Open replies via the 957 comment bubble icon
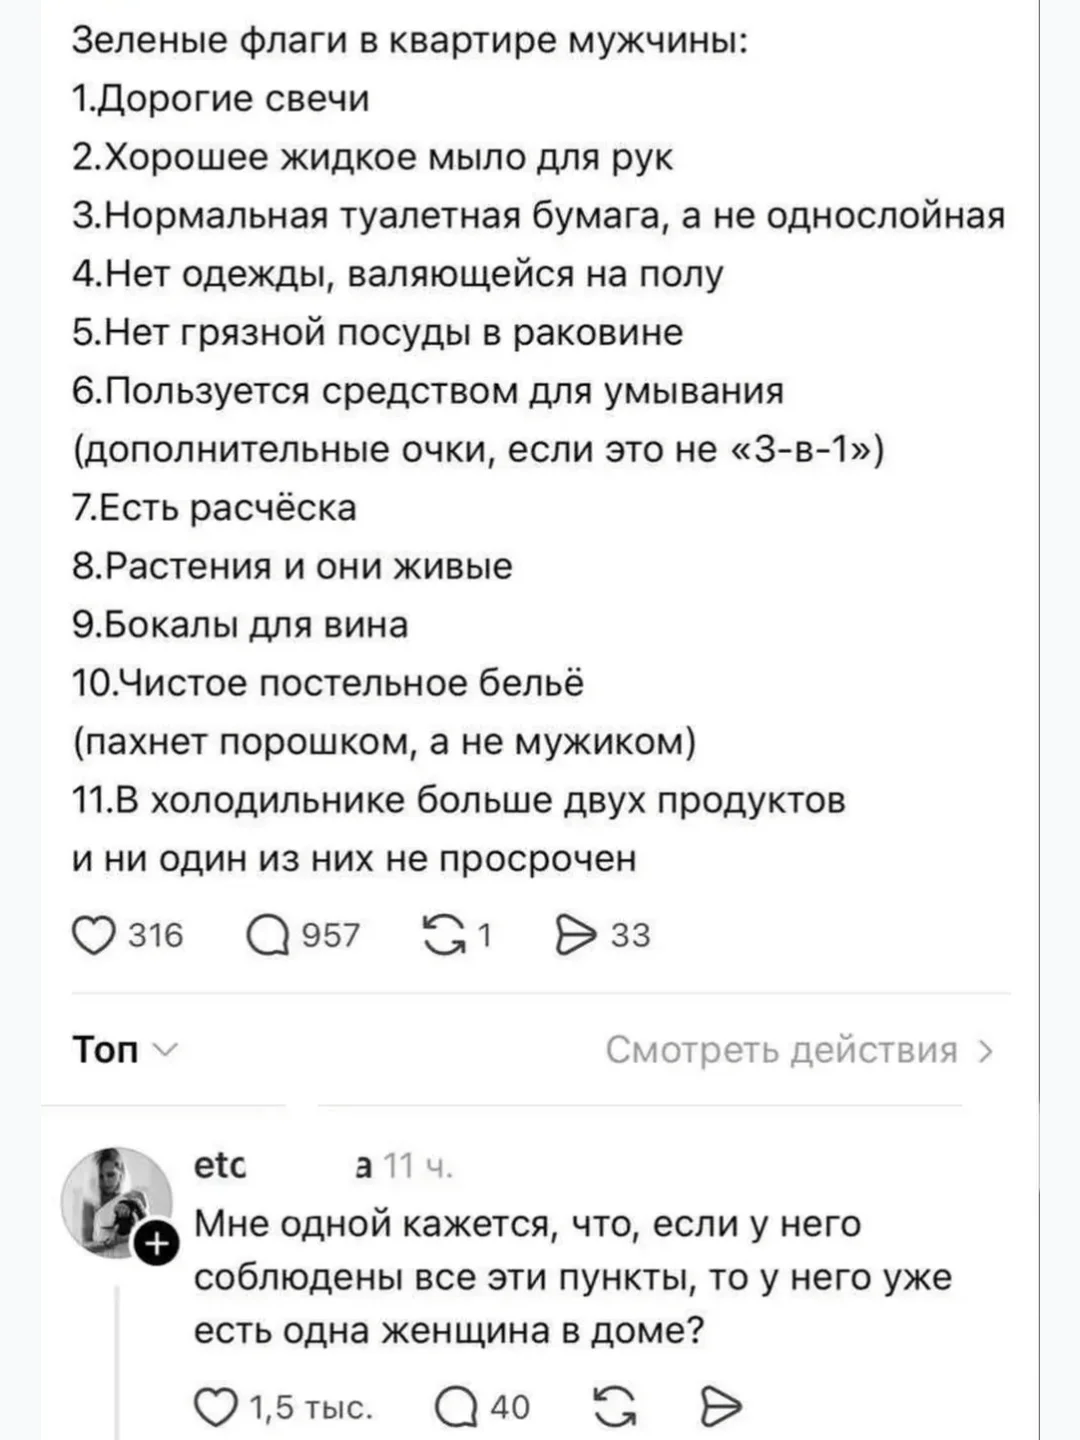Image resolution: width=1080 pixels, height=1440 pixels. pos(267,936)
